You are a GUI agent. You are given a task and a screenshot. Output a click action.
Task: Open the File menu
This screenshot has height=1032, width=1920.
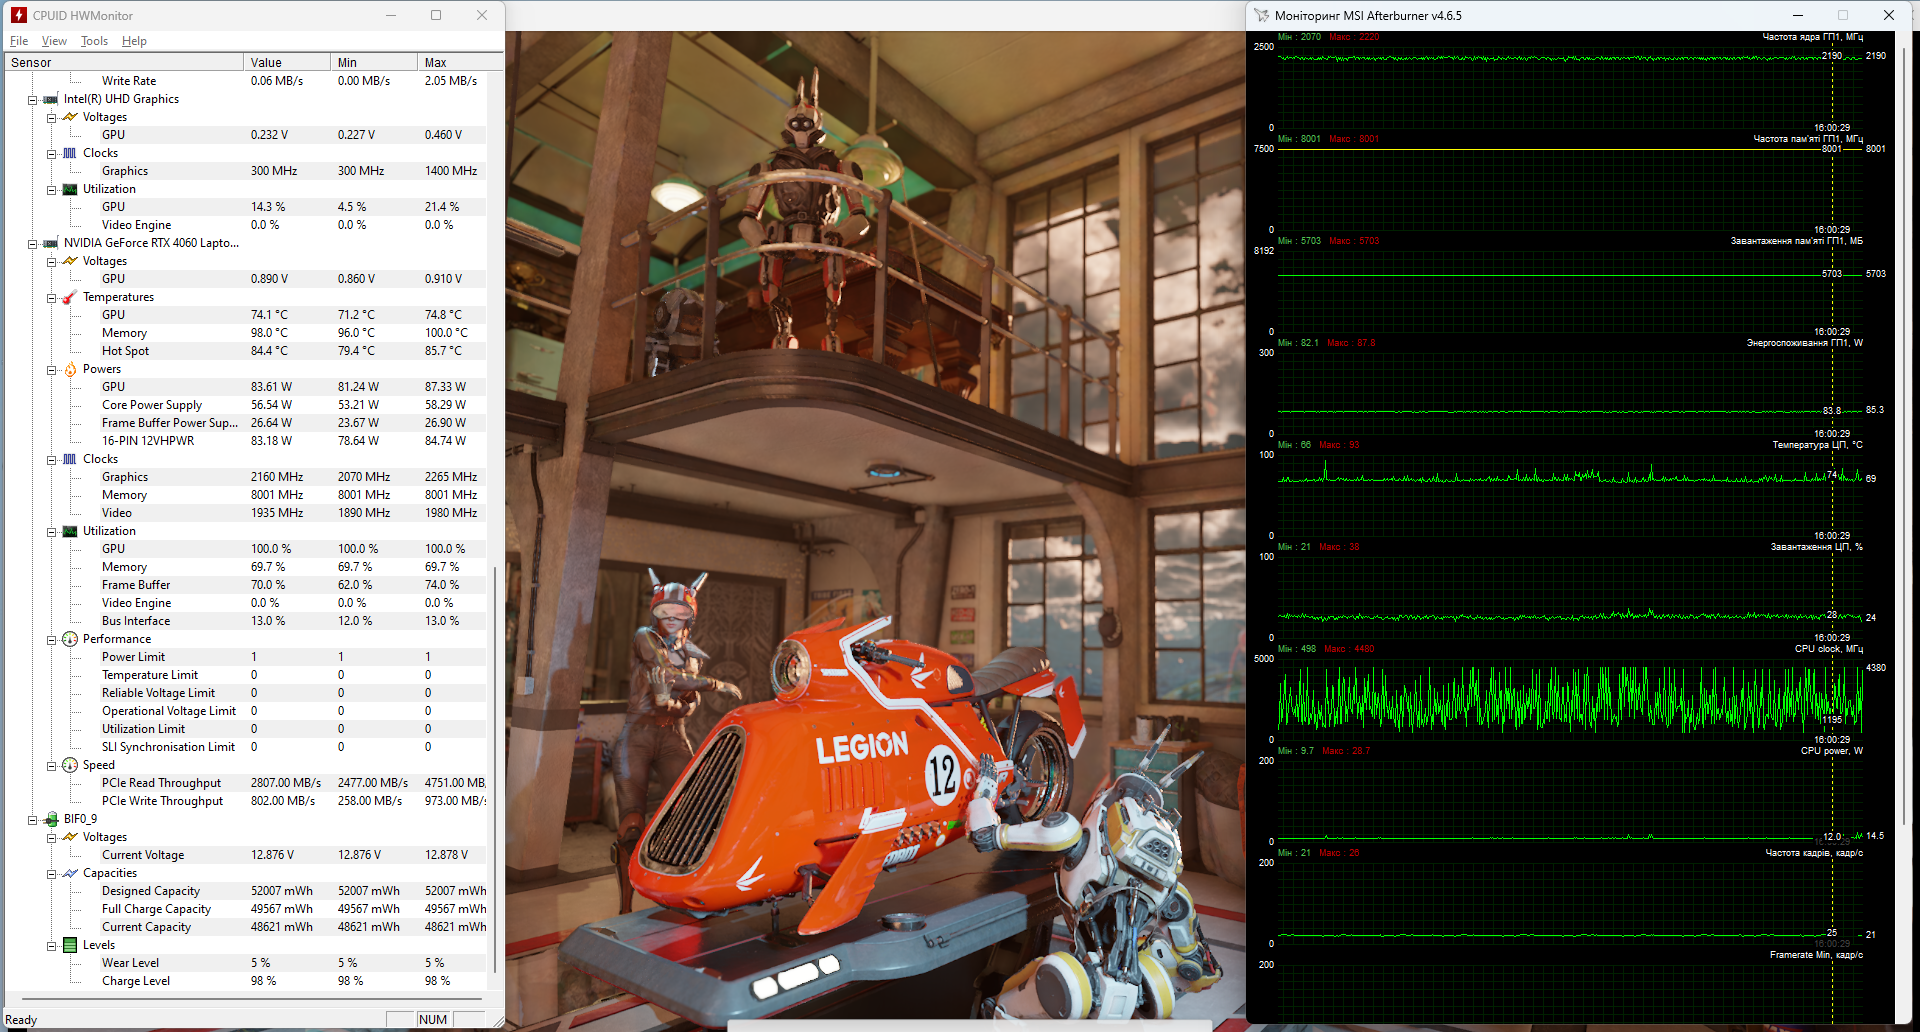[19, 41]
